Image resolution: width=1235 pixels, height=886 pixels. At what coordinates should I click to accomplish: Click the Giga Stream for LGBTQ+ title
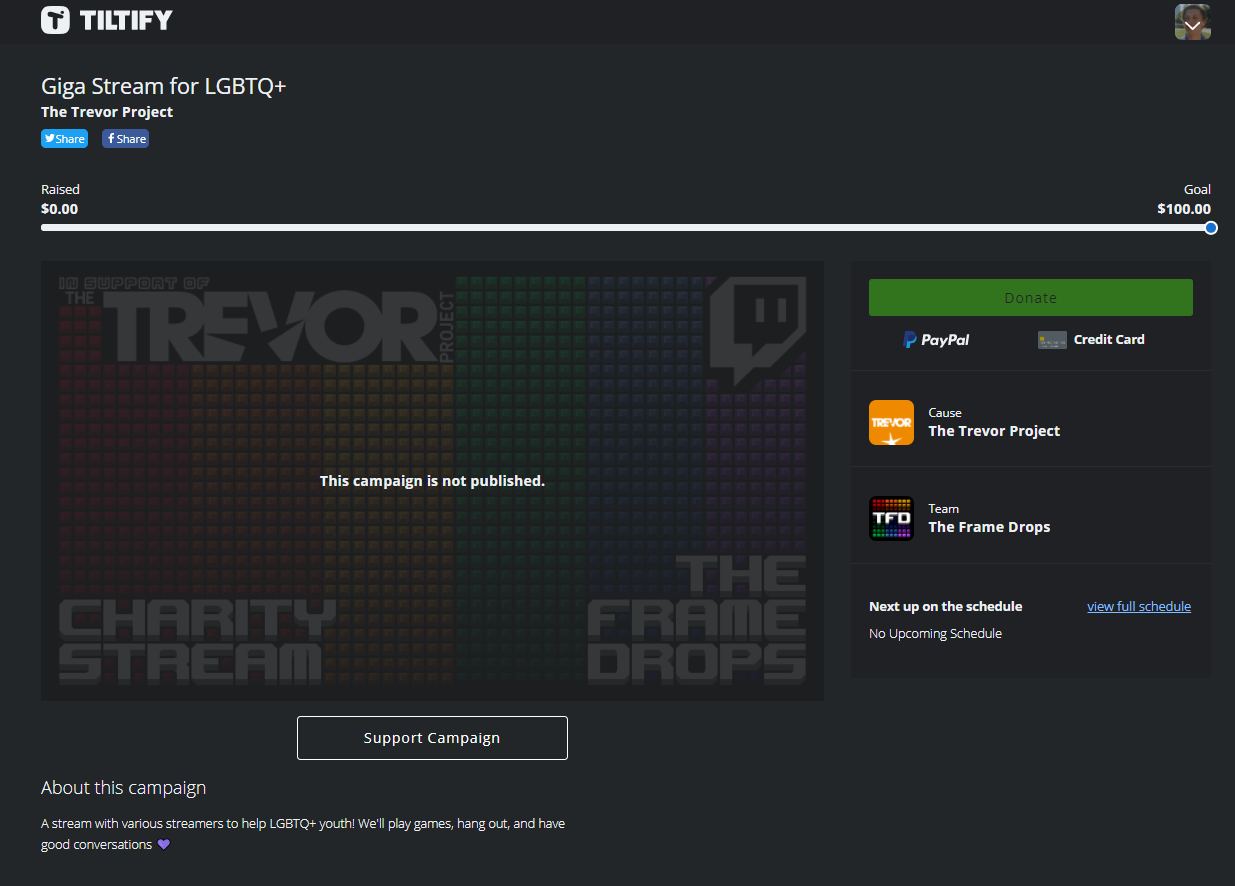click(x=164, y=86)
